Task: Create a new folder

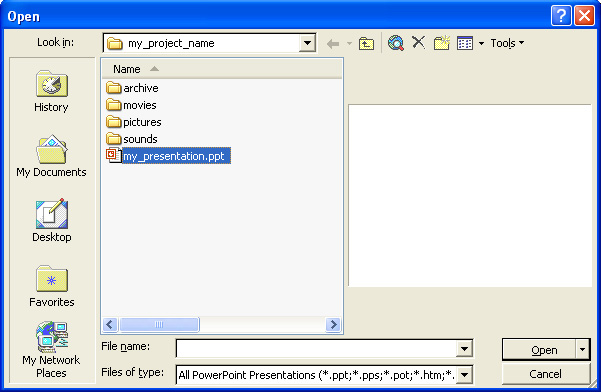Action: coord(442,43)
